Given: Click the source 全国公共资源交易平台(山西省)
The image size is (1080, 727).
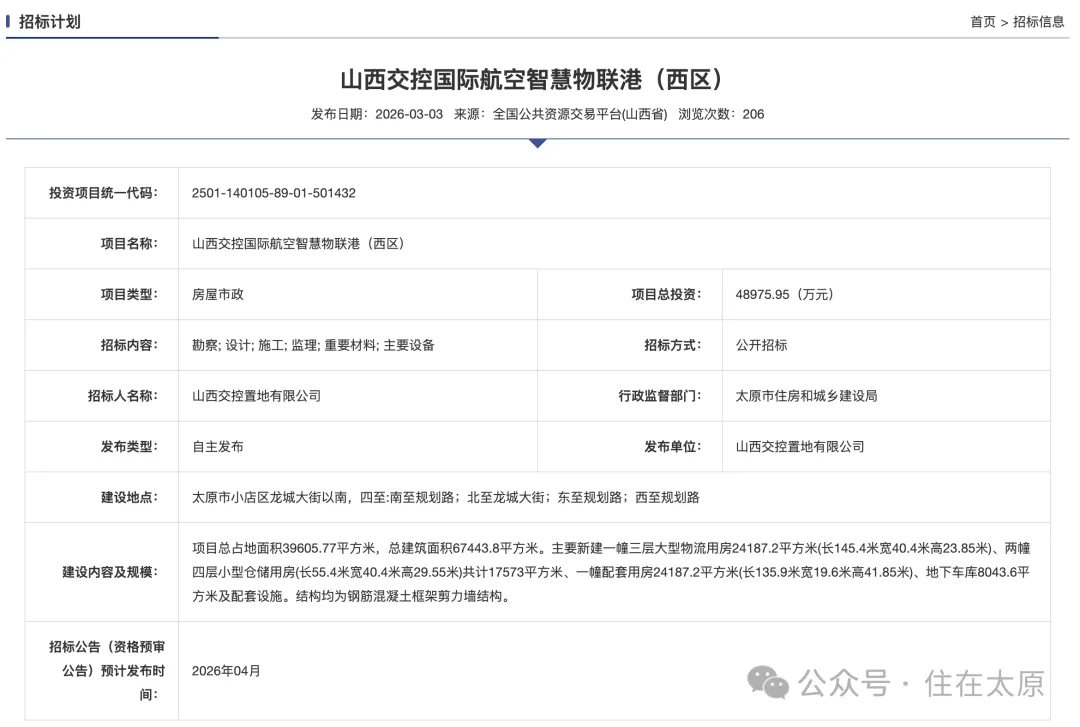Looking at the screenshot, I should pyautogui.click(x=580, y=114).
